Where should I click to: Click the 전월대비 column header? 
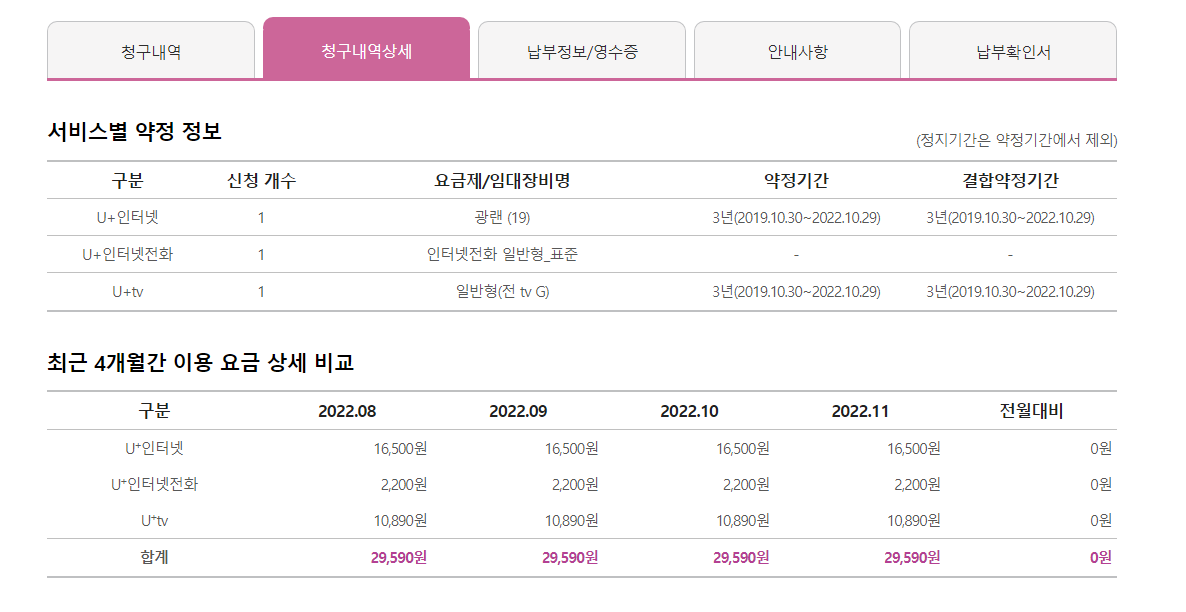pos(1031,411)
